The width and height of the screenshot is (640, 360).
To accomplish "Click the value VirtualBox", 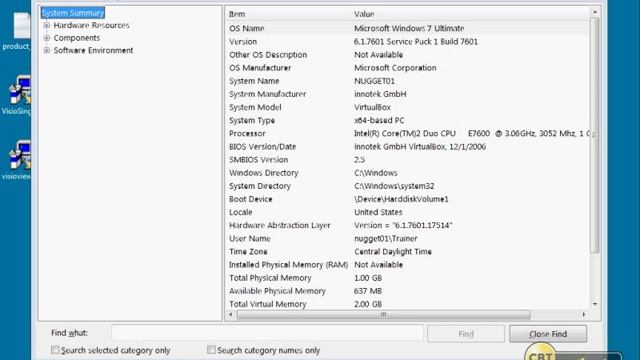I will click(372, 107).
